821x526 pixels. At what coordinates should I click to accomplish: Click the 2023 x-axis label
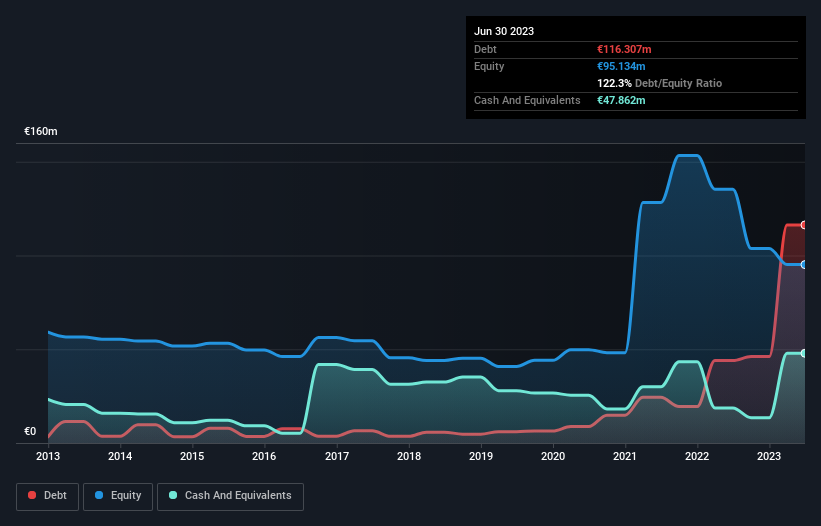(x=769, y=456)
